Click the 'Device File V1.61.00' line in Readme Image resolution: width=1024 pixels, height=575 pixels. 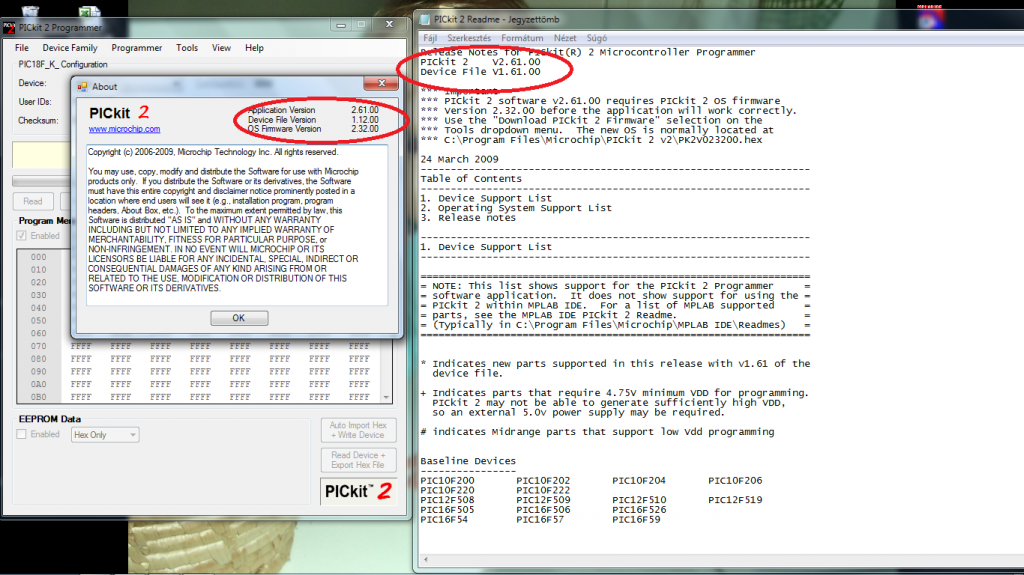(480, 72)
